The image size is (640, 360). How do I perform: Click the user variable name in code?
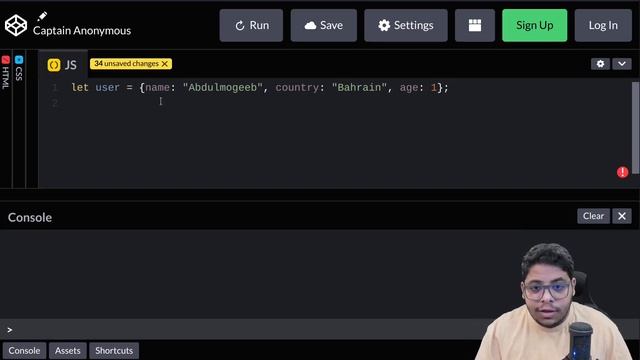pos(107,88)
